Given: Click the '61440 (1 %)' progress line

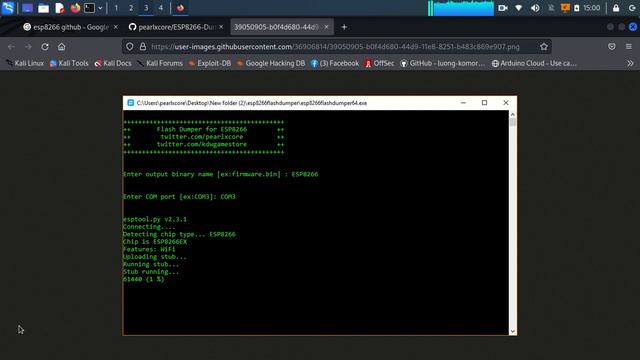Looking at the screenshot, I should tap(143, 279).
